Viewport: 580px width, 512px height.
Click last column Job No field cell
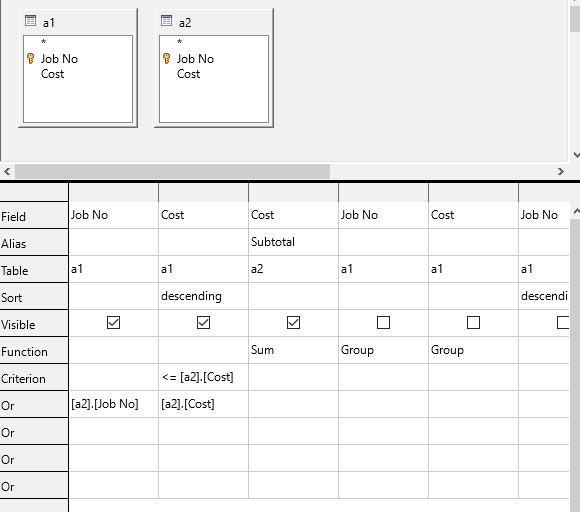[x=544, y=215]
